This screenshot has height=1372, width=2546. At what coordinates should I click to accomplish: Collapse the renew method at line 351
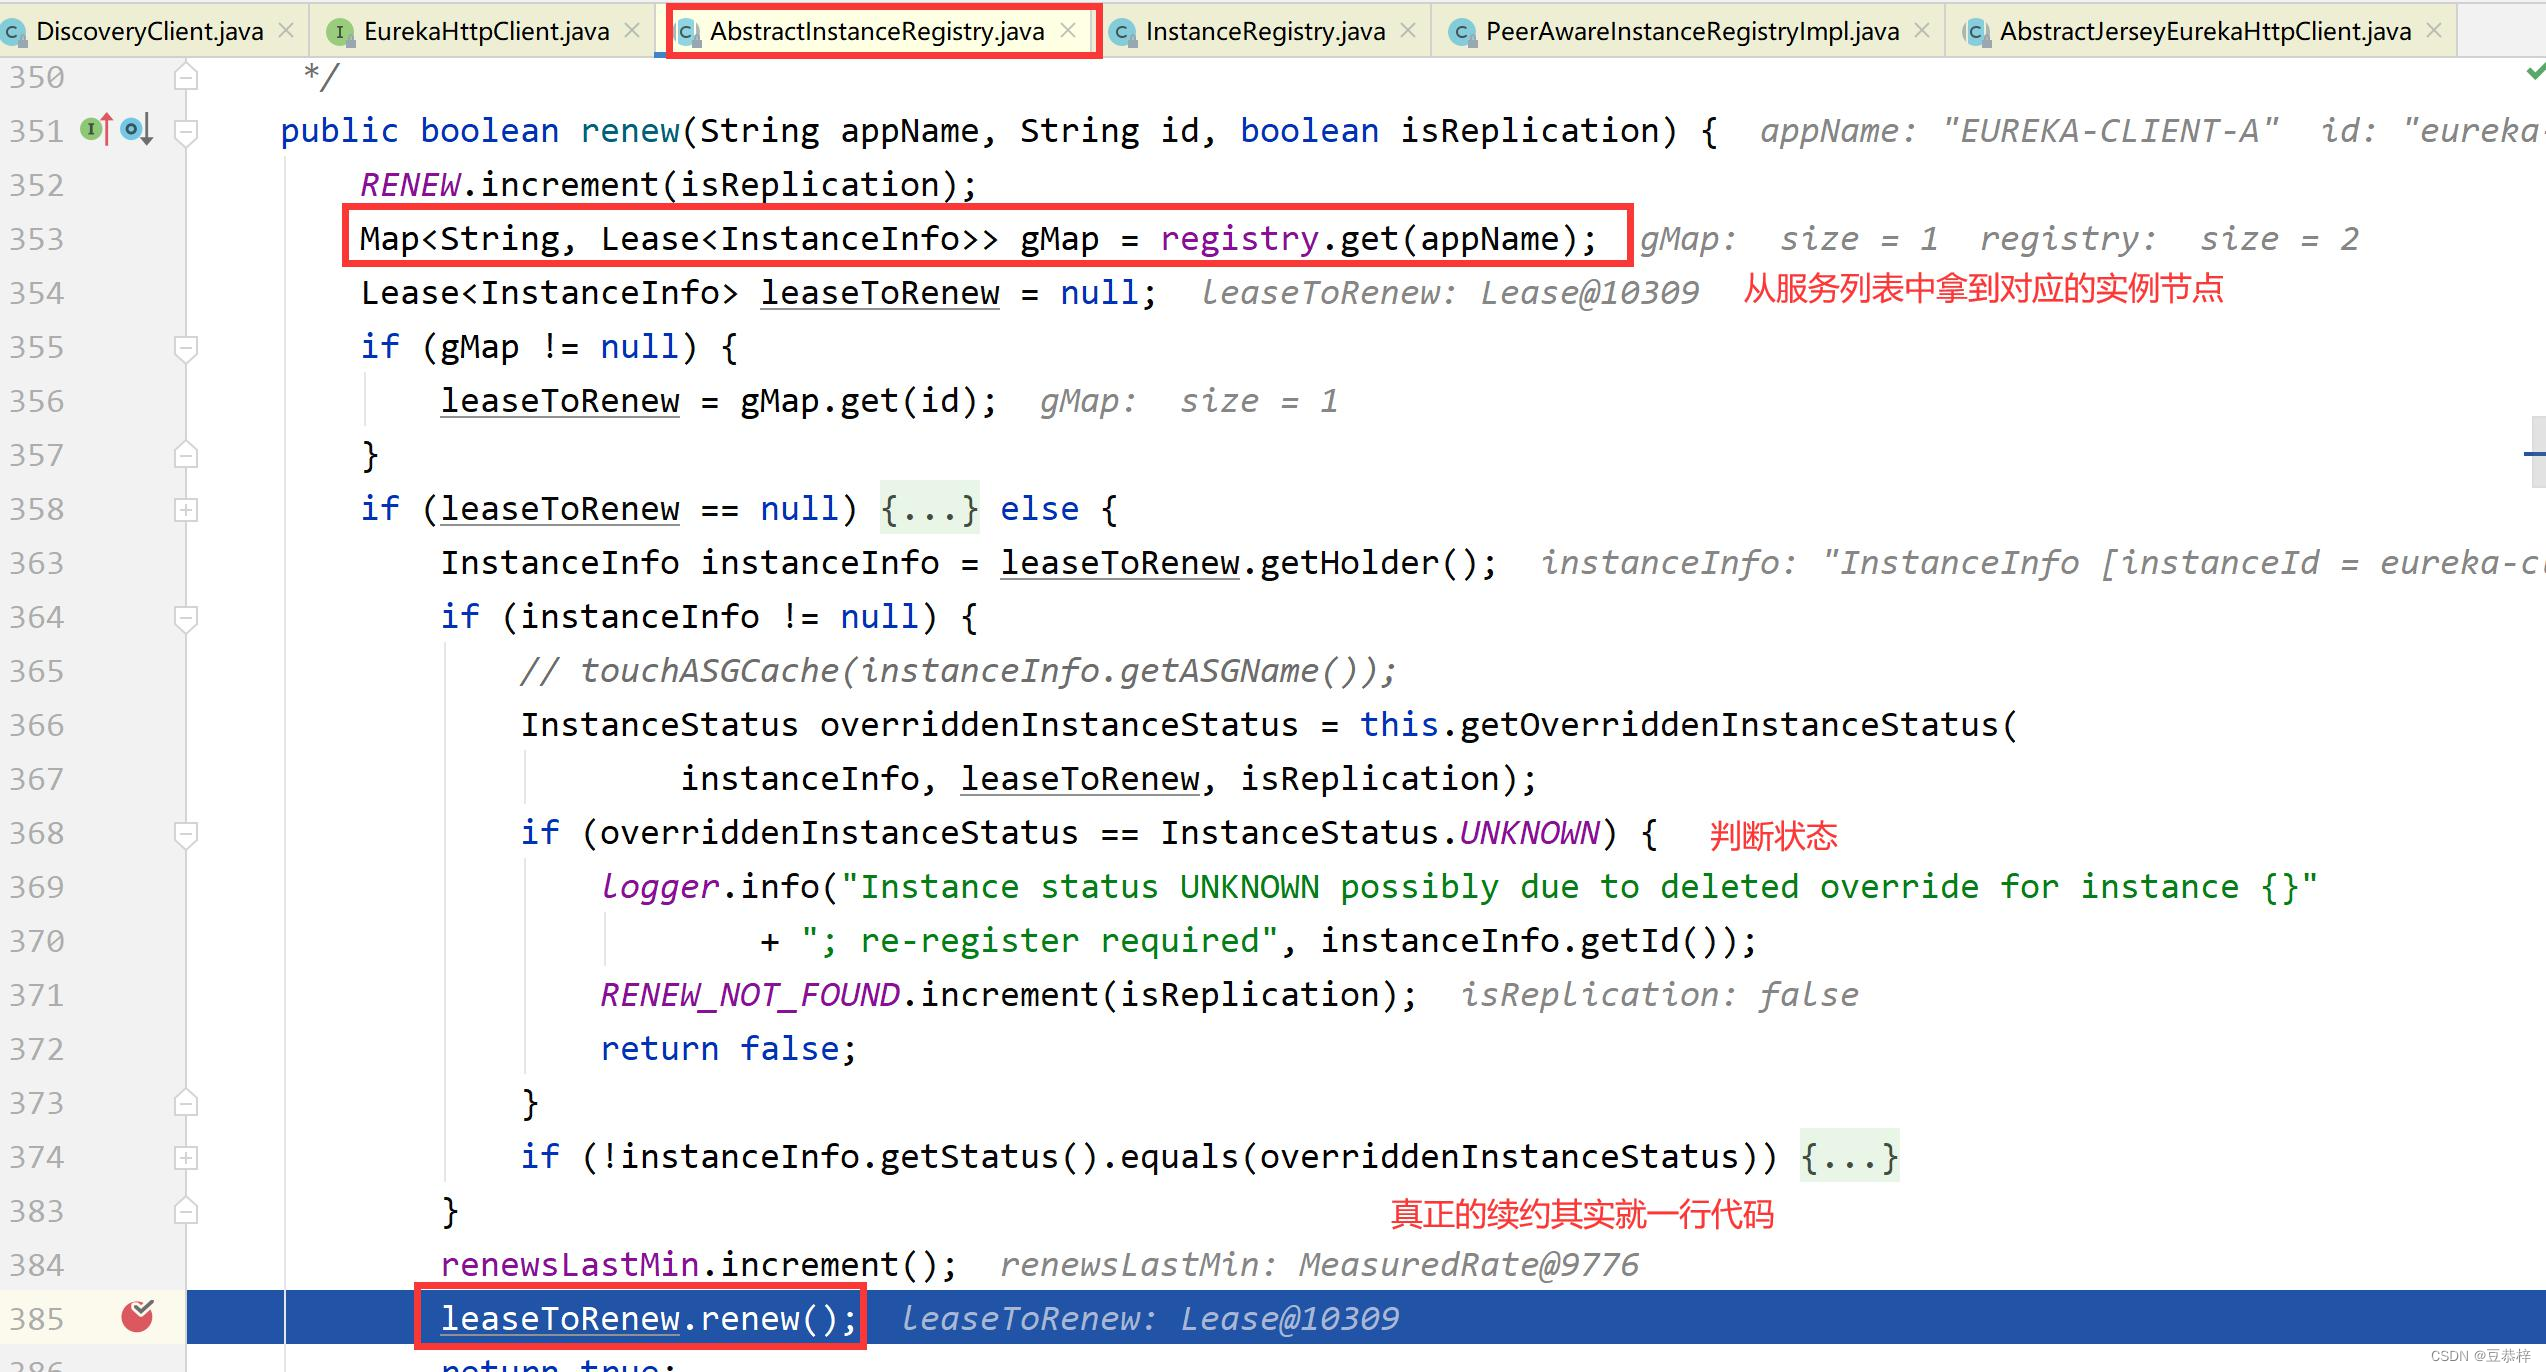coord(185,131)
